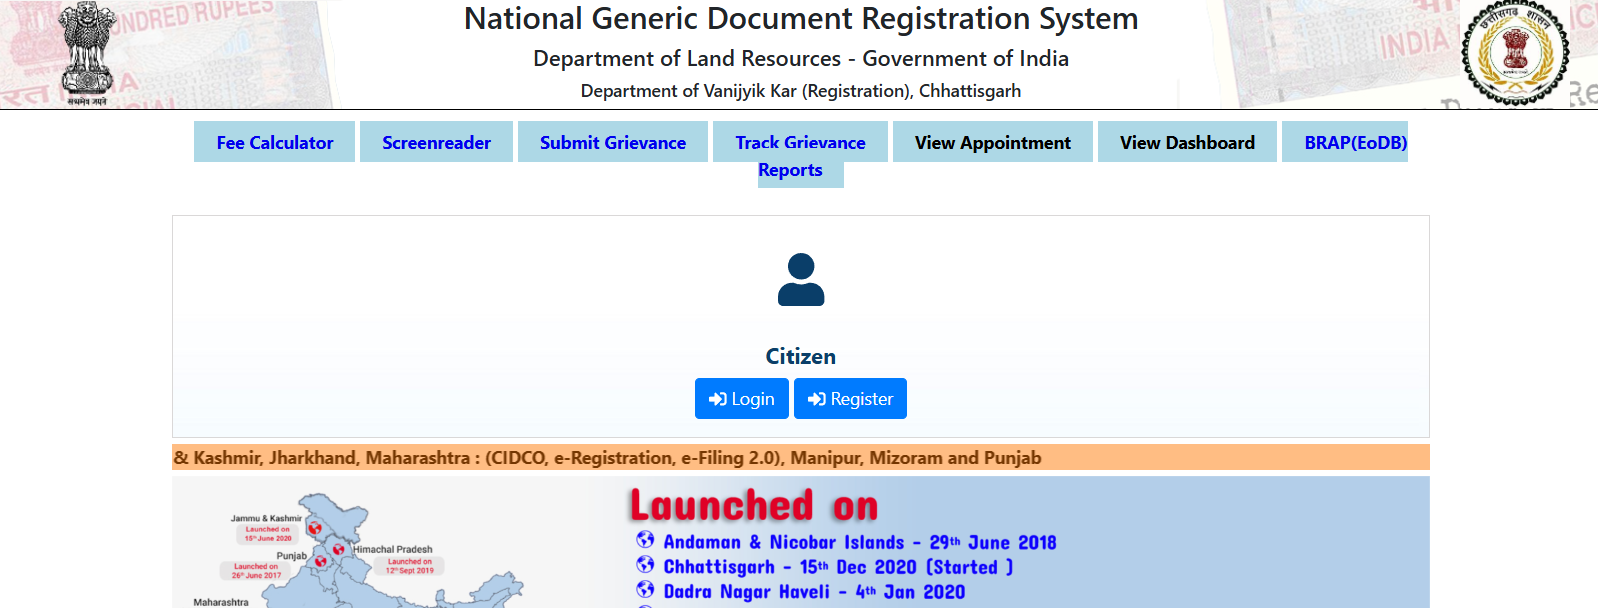
Task: Click the globe bullet beside Dadra Nagar Haveli
Action: [645, 590]
